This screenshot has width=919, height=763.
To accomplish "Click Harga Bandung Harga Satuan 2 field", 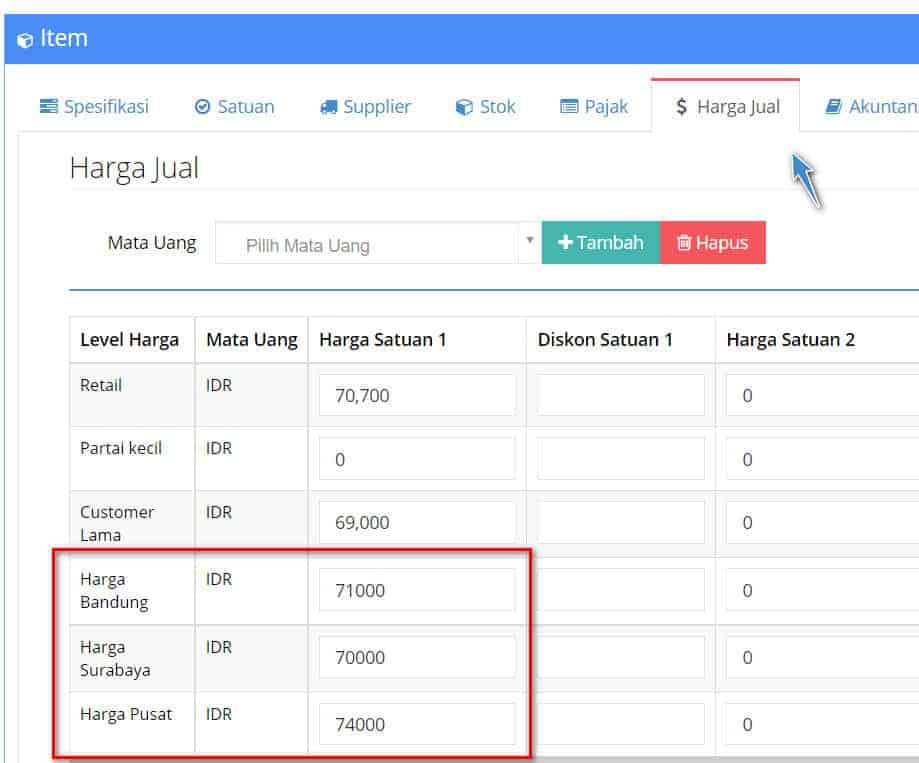I will tap(820, 590).
